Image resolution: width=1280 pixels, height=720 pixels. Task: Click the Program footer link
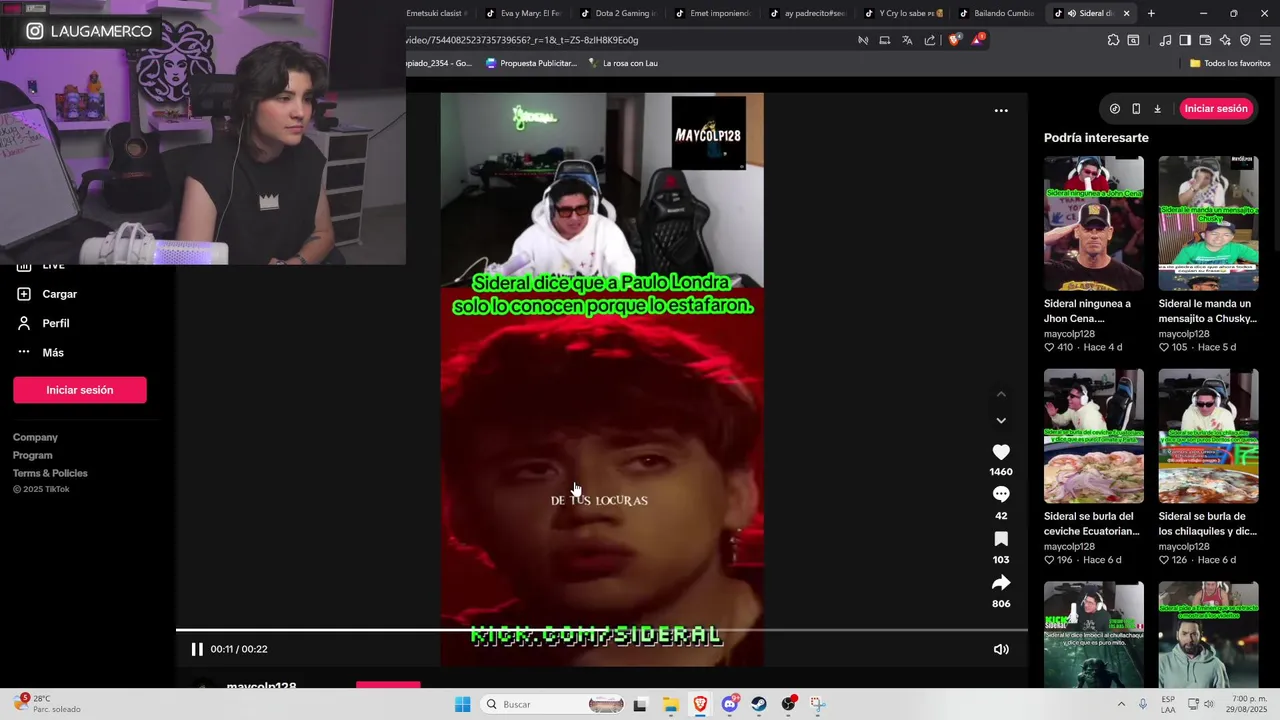coord(33,455)
